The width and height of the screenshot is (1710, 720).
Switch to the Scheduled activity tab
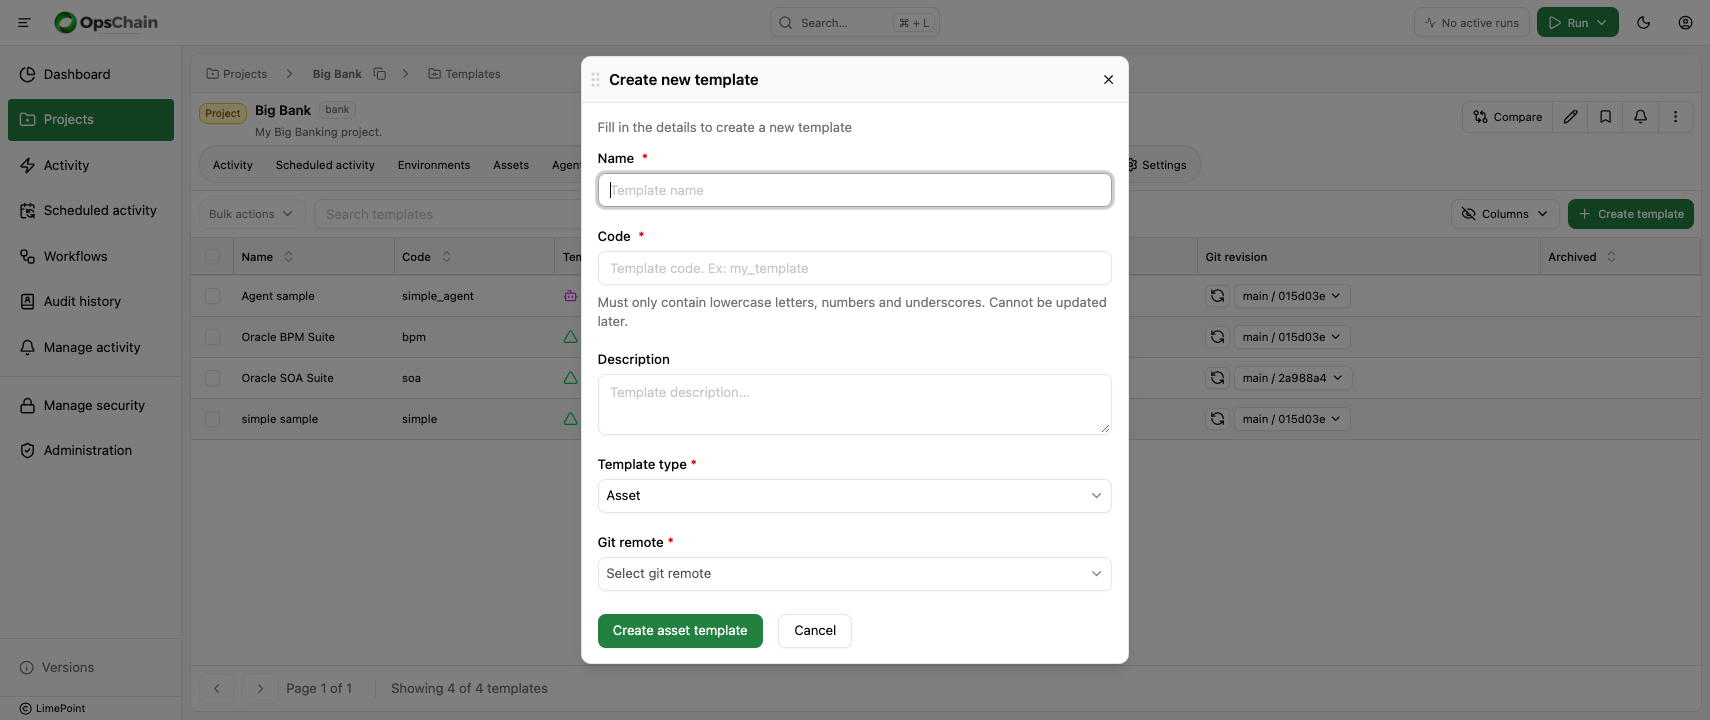click(325, 165)
